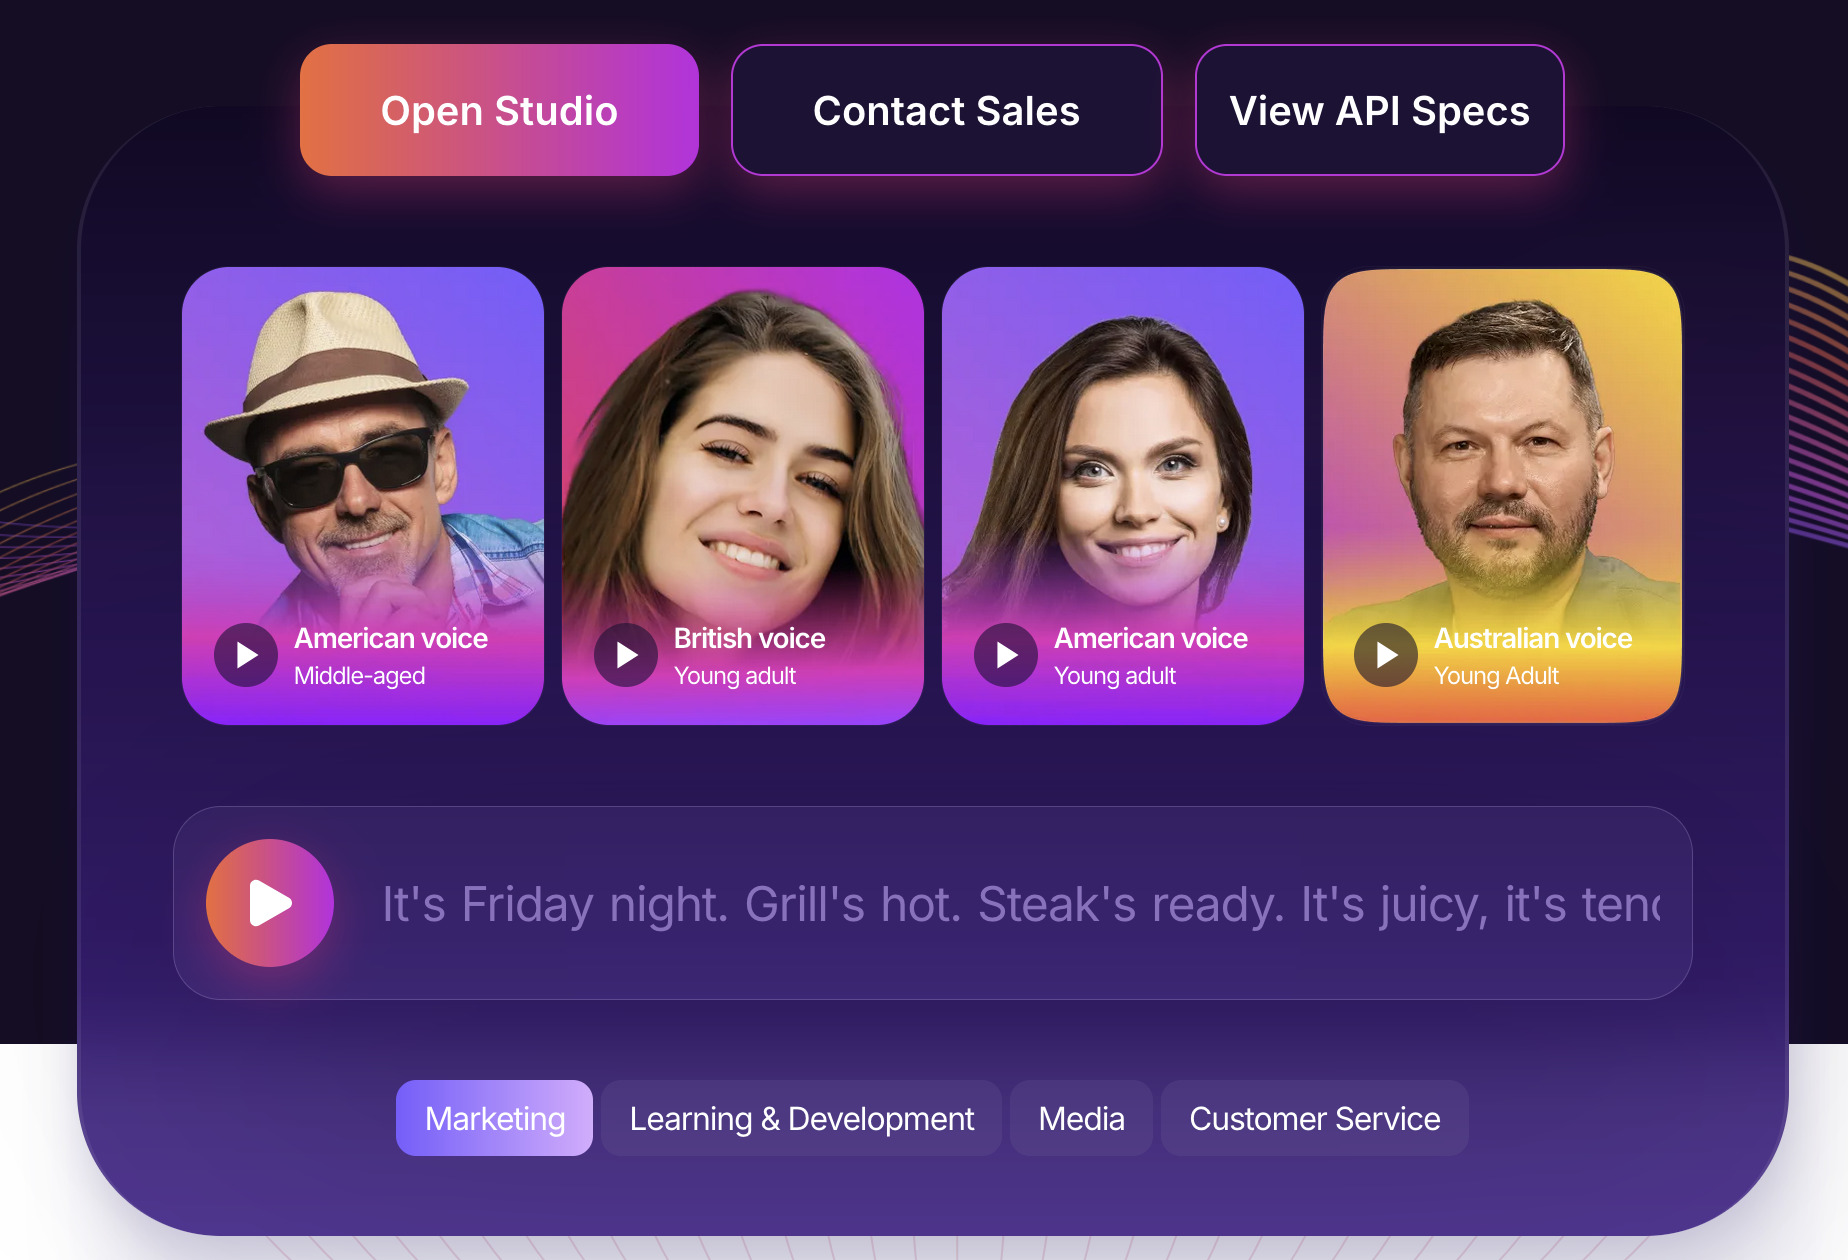Play the British voice young adult sample

(x=626, y=655)
